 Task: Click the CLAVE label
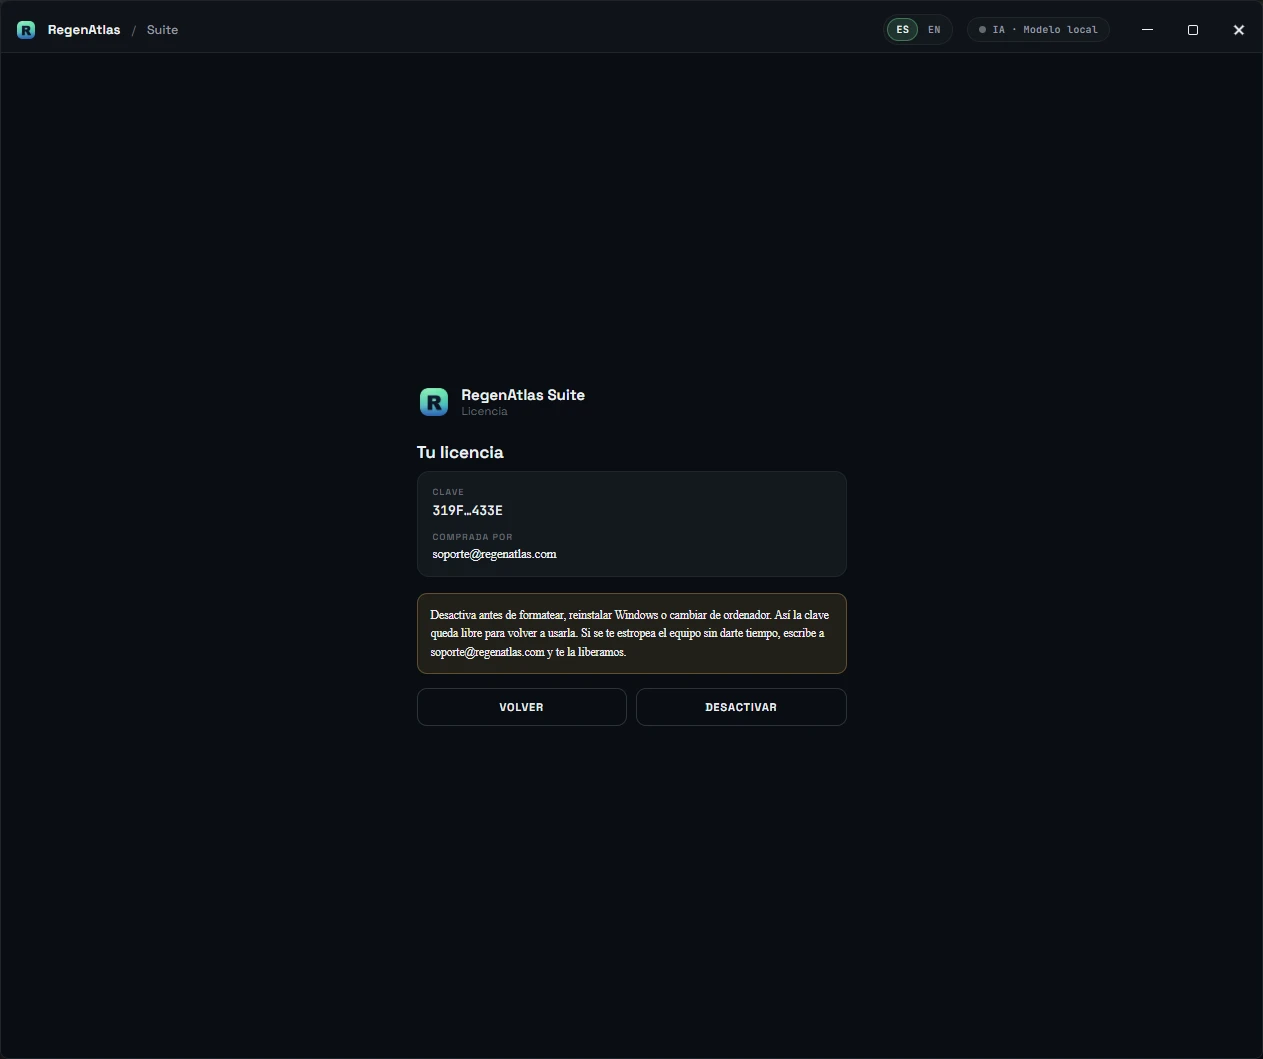pyautogui.click(x=448, y=492)
